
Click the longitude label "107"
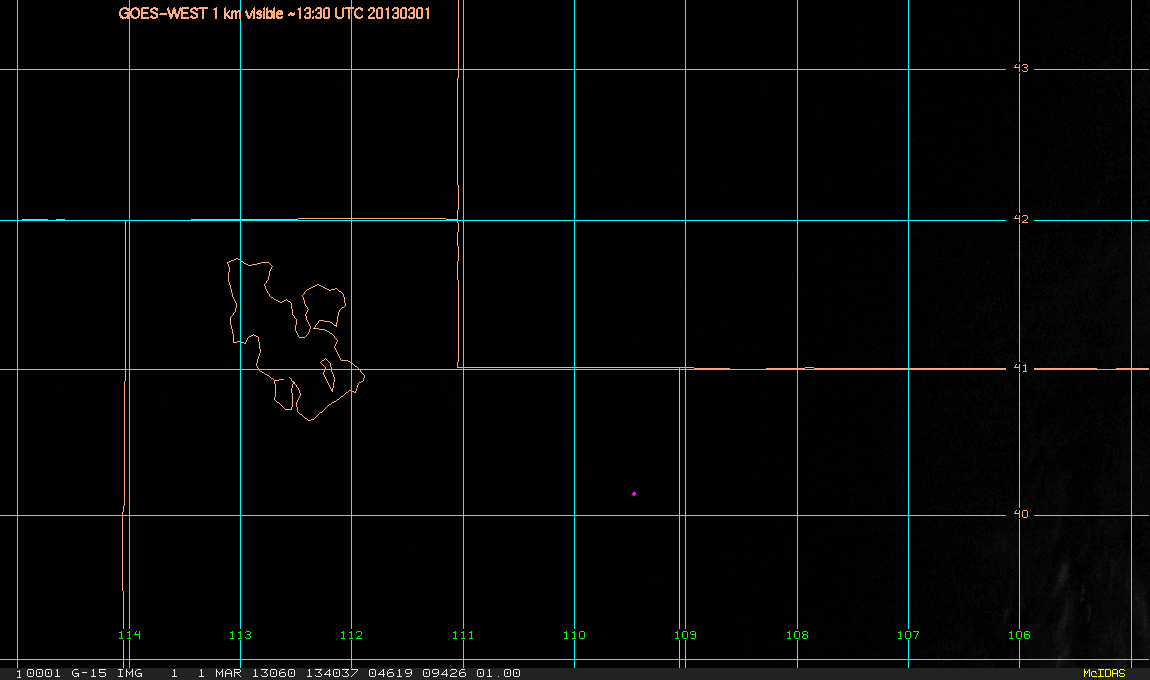pyautogui.click(x=908, y=635)
